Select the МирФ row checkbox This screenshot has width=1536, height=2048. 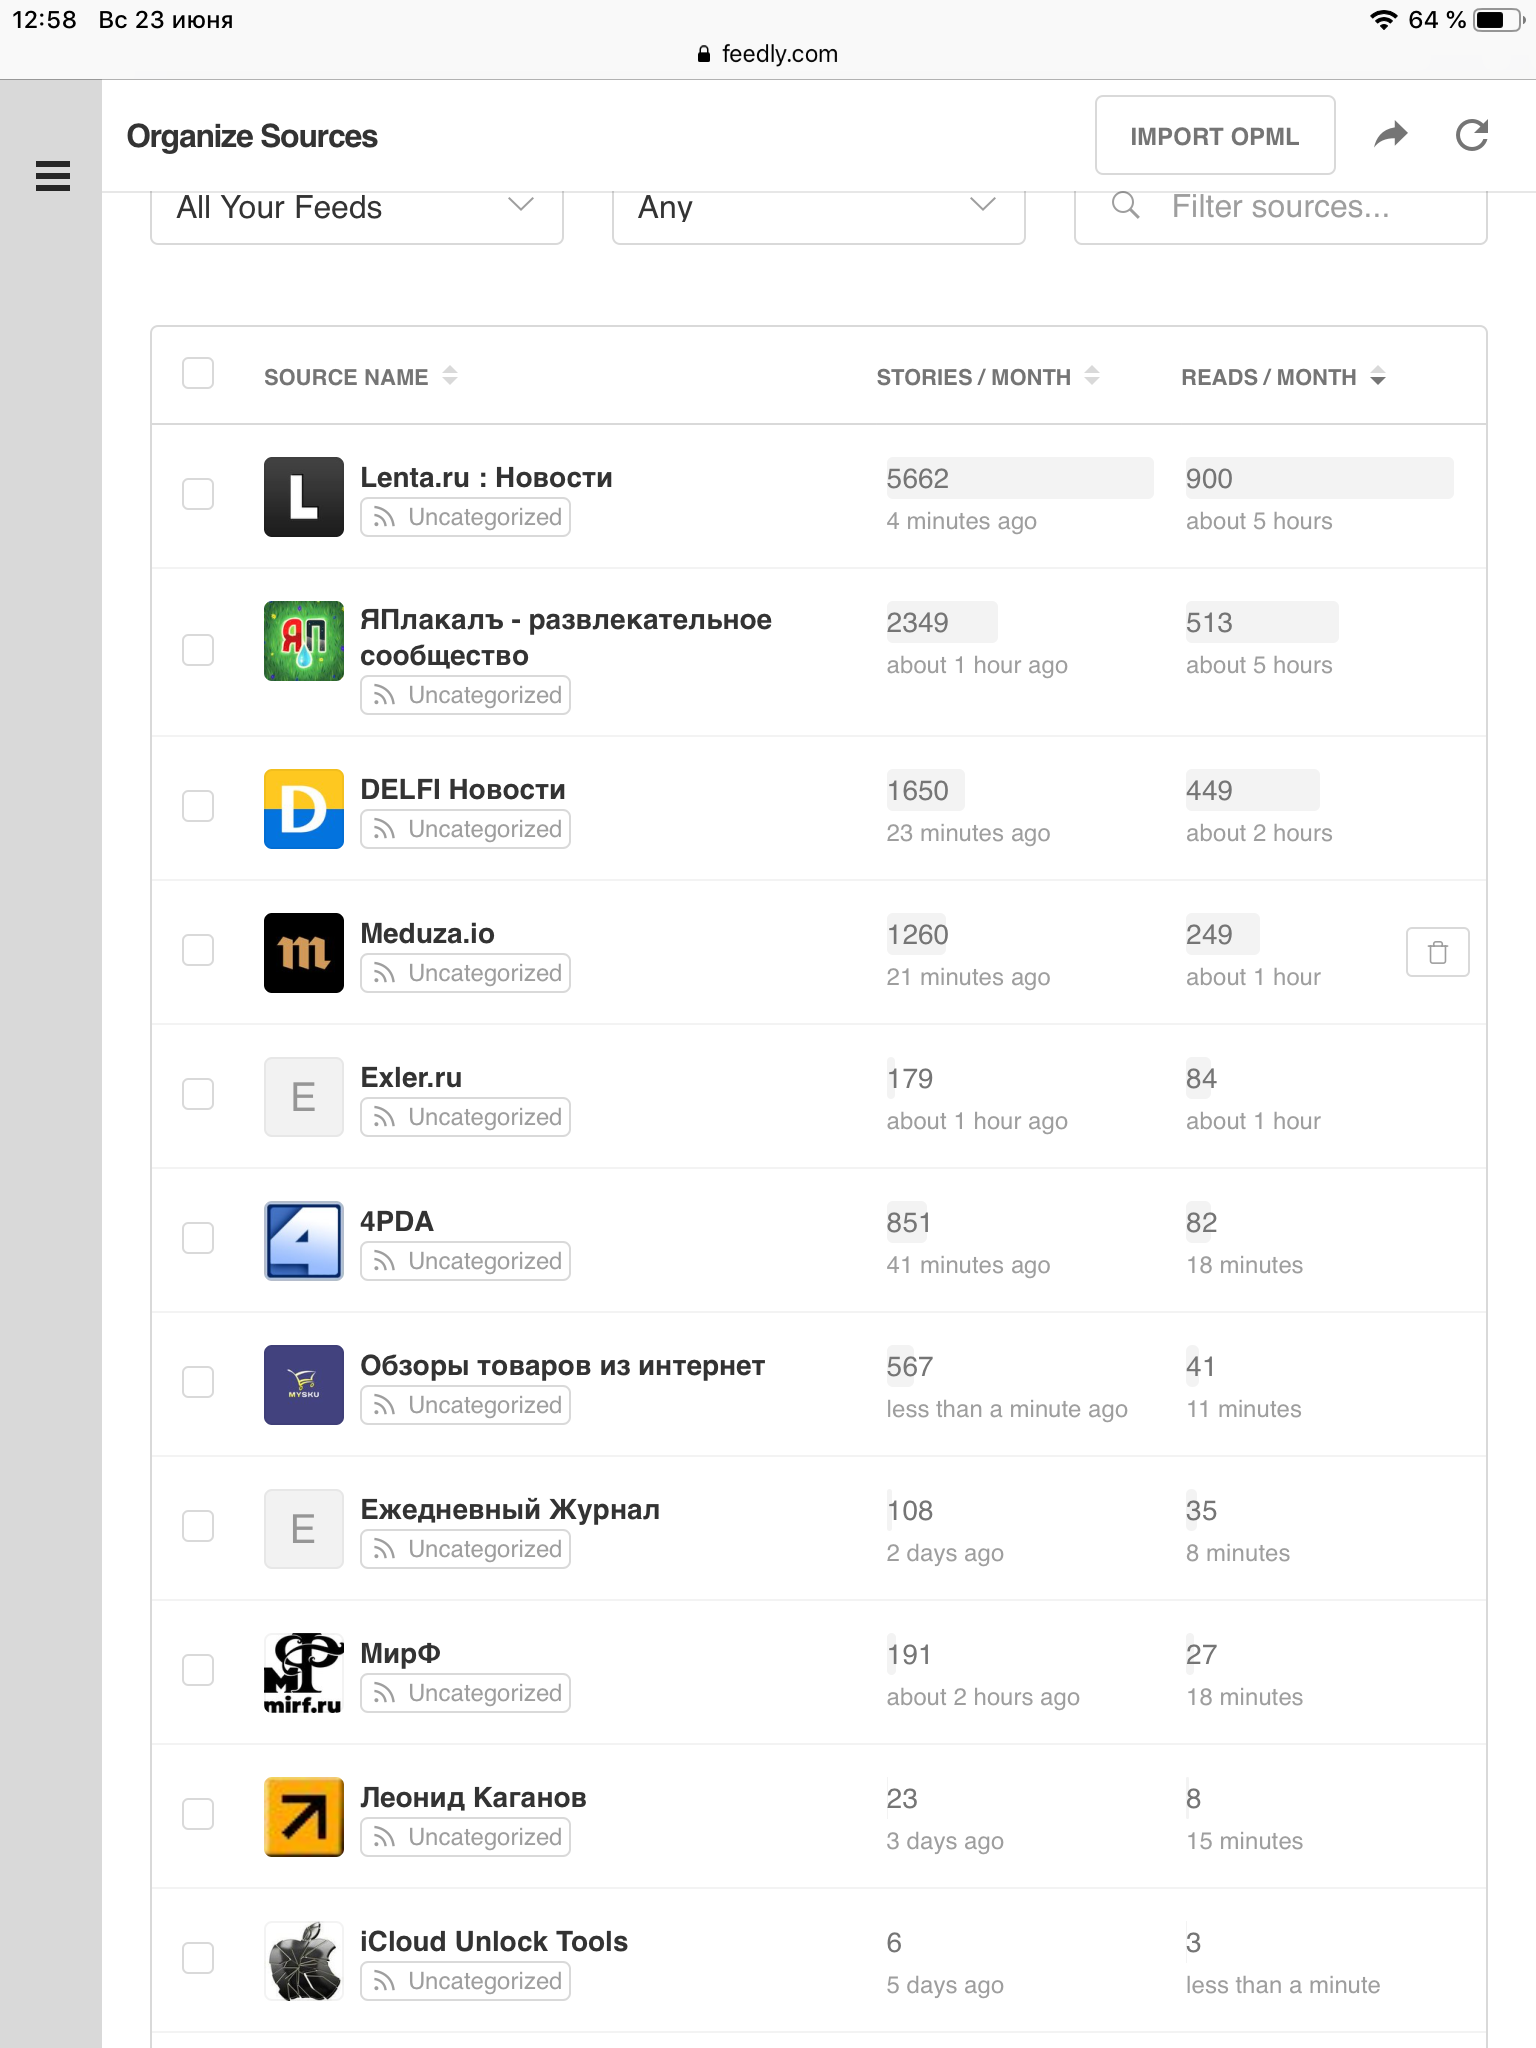pos(198,1670)
